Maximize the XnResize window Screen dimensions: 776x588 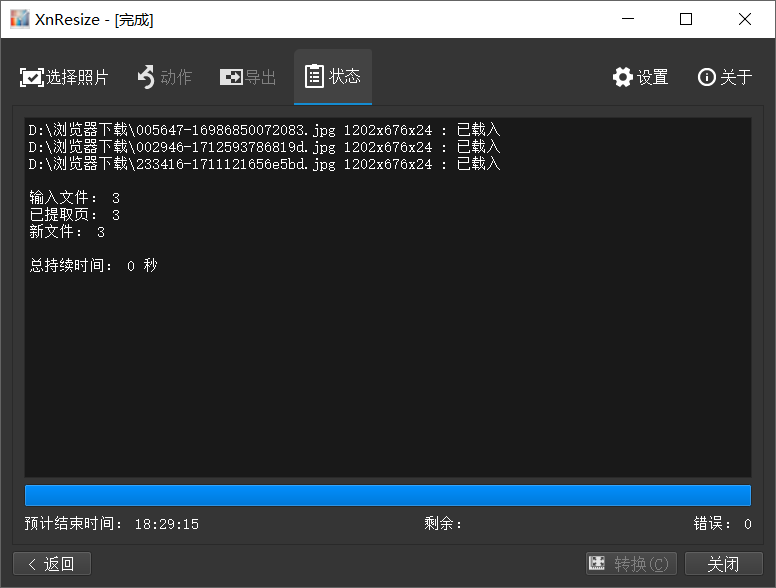[x=686, y=19]
